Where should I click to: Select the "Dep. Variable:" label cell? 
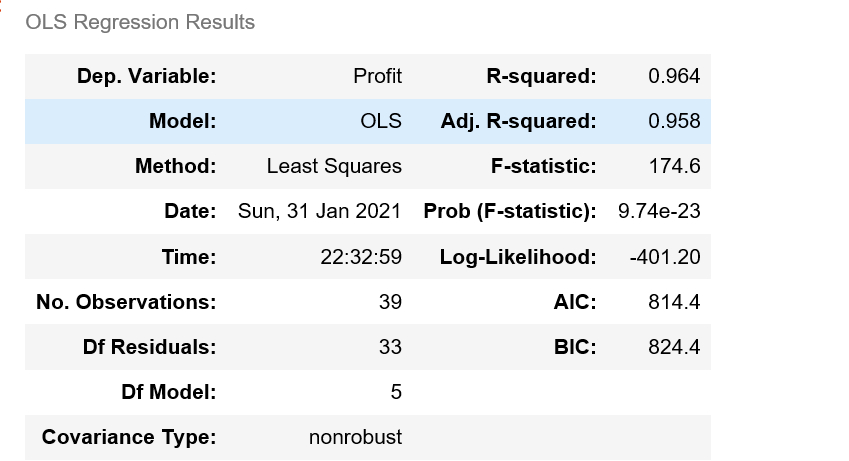tap(146, 76)
